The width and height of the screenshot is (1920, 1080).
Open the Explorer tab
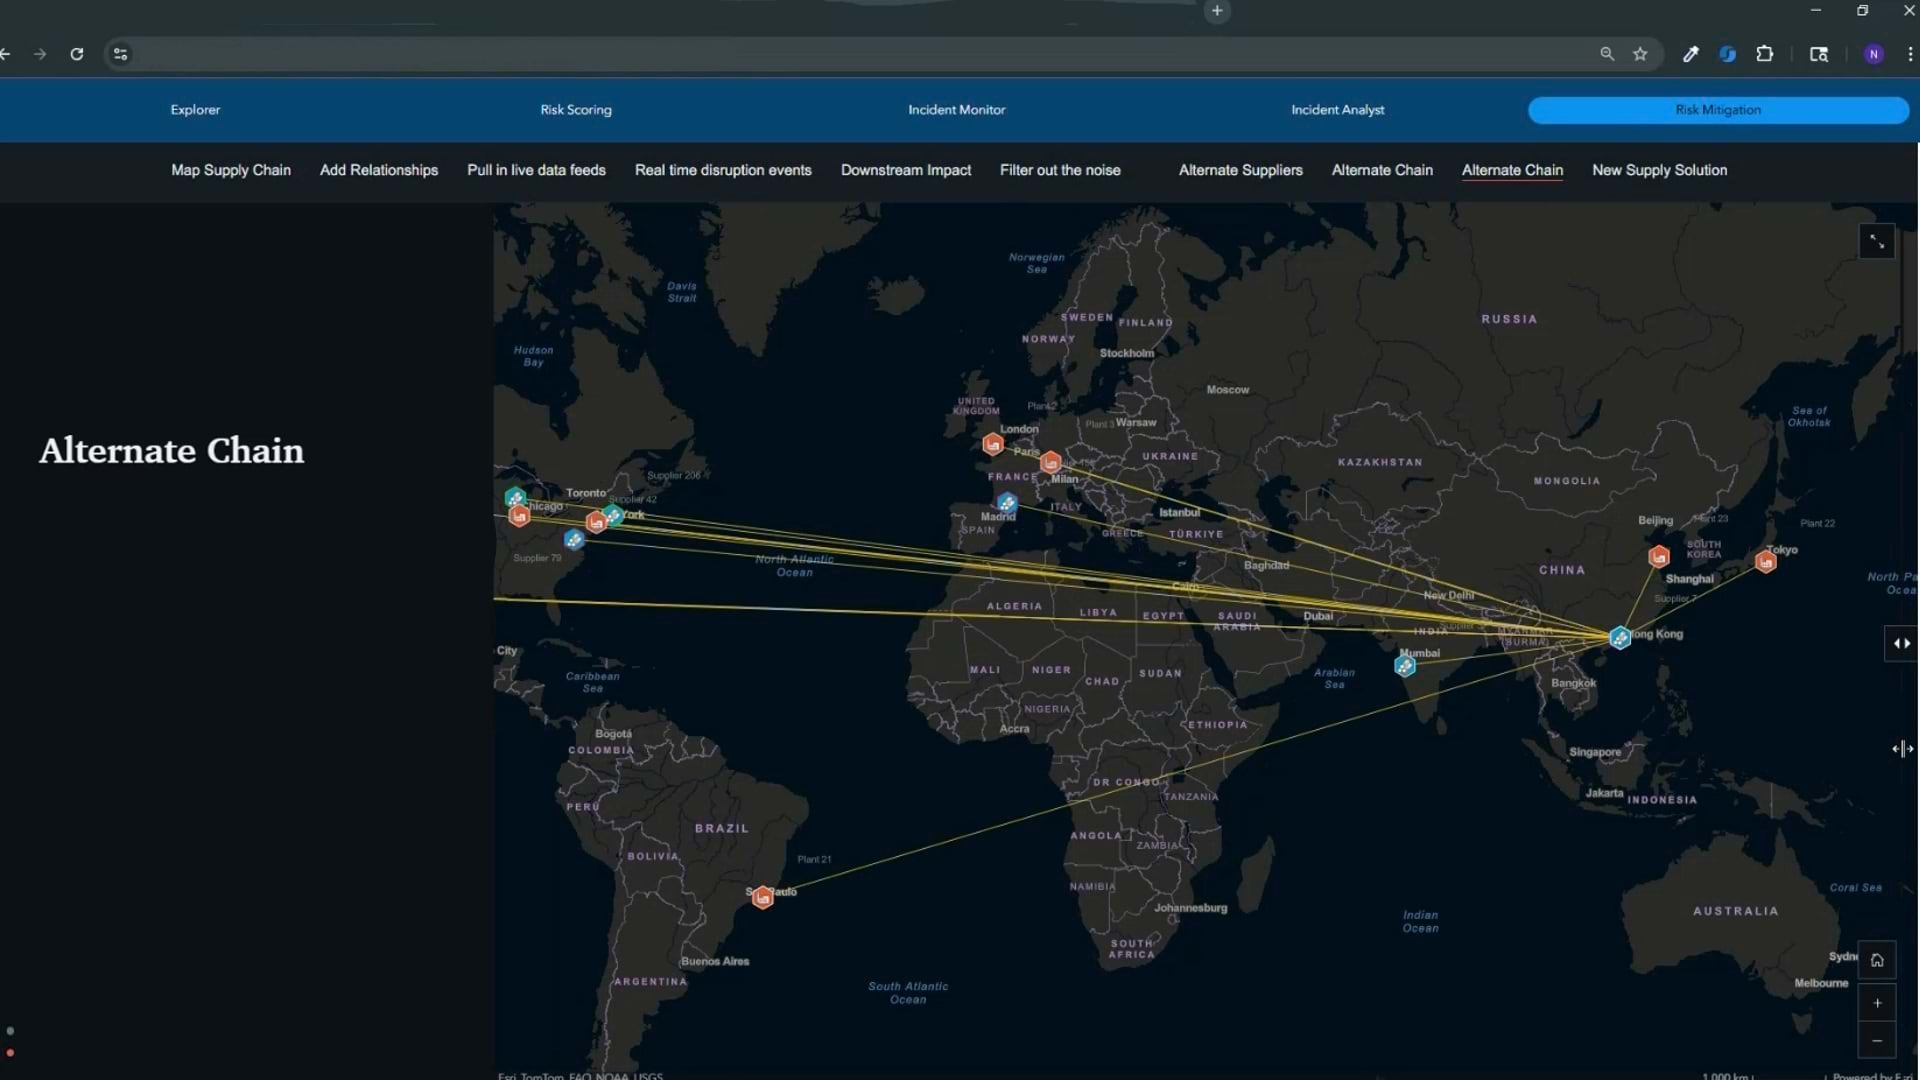coord(195,110)
